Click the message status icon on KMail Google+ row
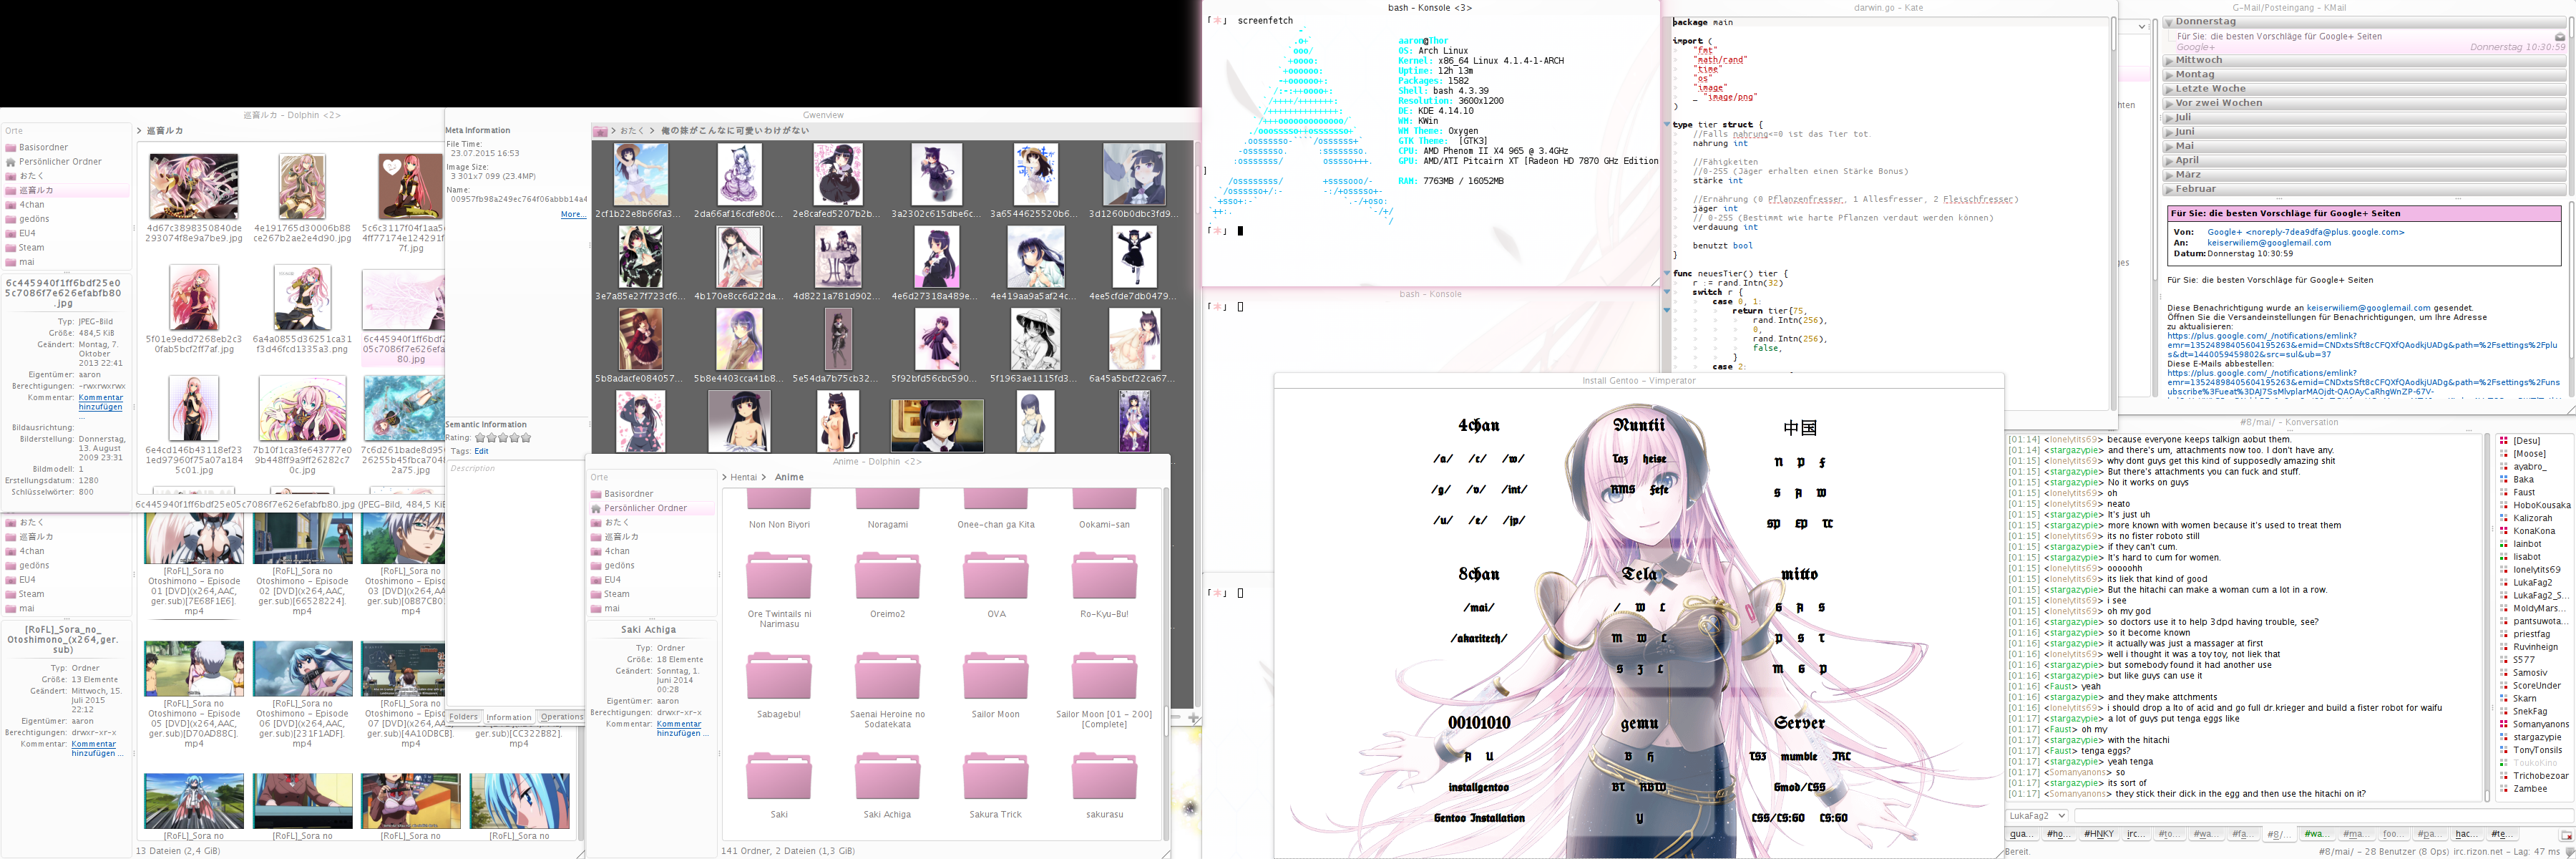Viewport: 2576px width, 859px height. pyautogui.click(x=2560, y=37)
